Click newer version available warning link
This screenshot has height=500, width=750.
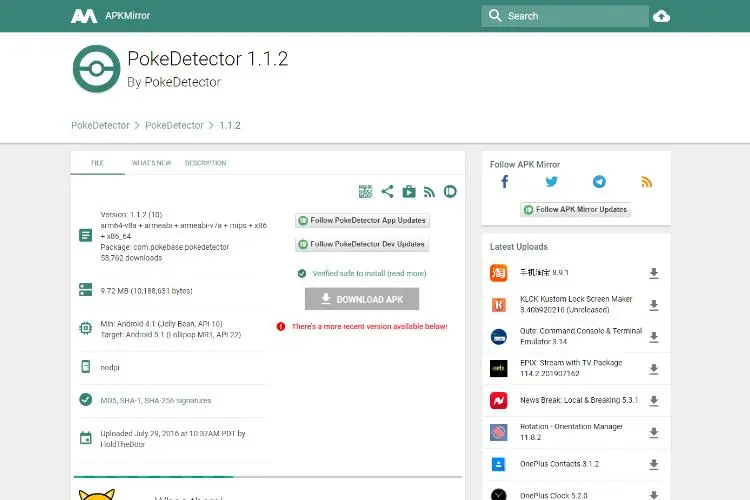(x=370, y=326)
